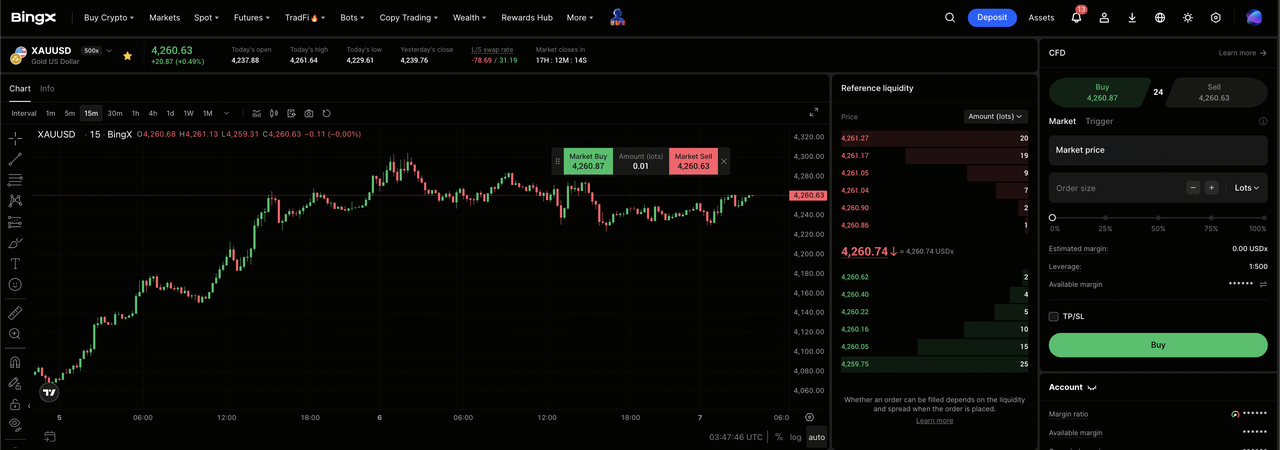Toggle auto scale on the chart
This screenshot has width=1280, height=450.
(x=817, y=437)
